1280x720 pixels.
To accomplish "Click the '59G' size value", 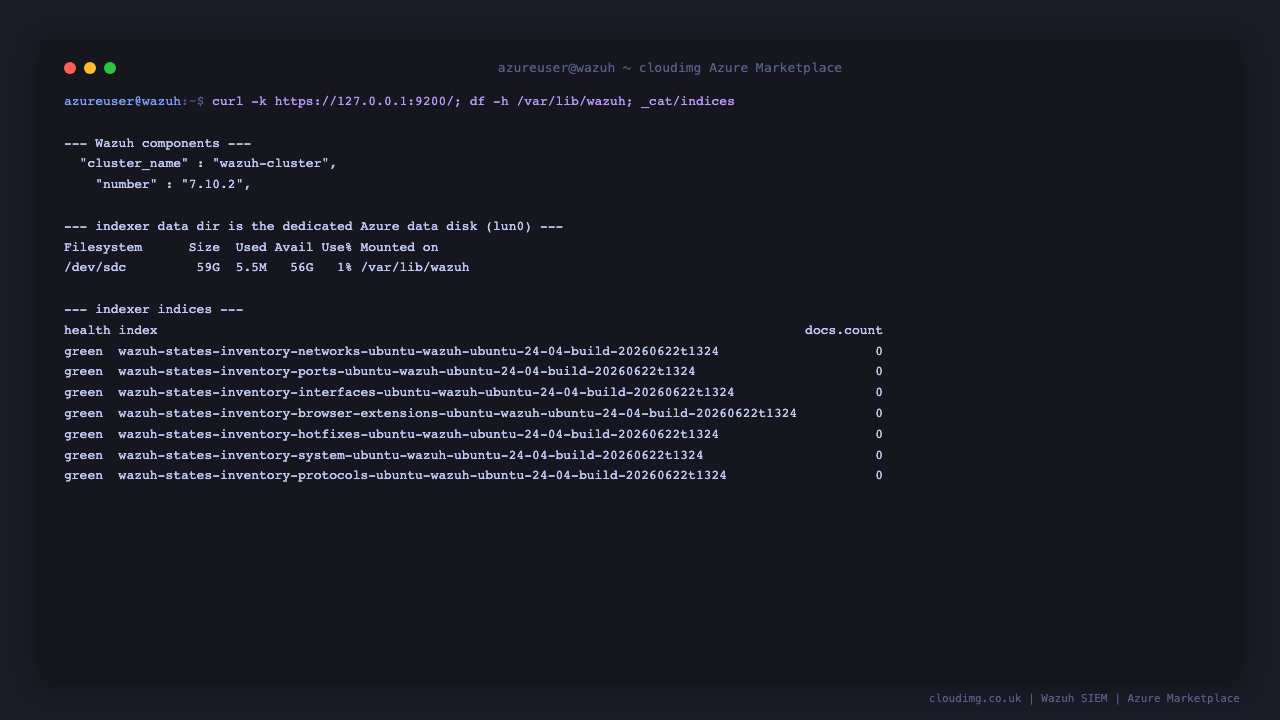I will click(x=208, y=268).
